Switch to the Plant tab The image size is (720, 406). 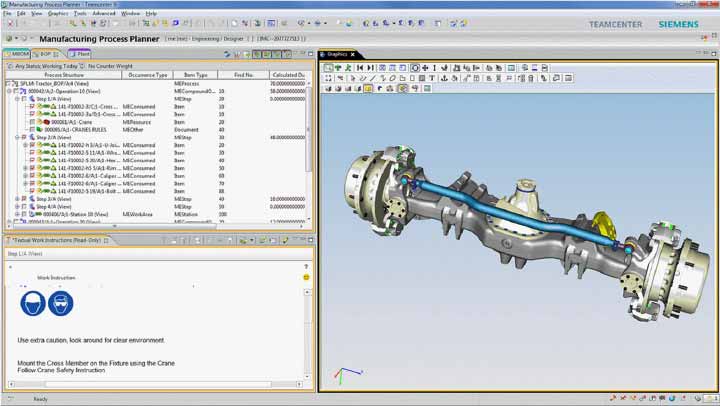[81, 53]
